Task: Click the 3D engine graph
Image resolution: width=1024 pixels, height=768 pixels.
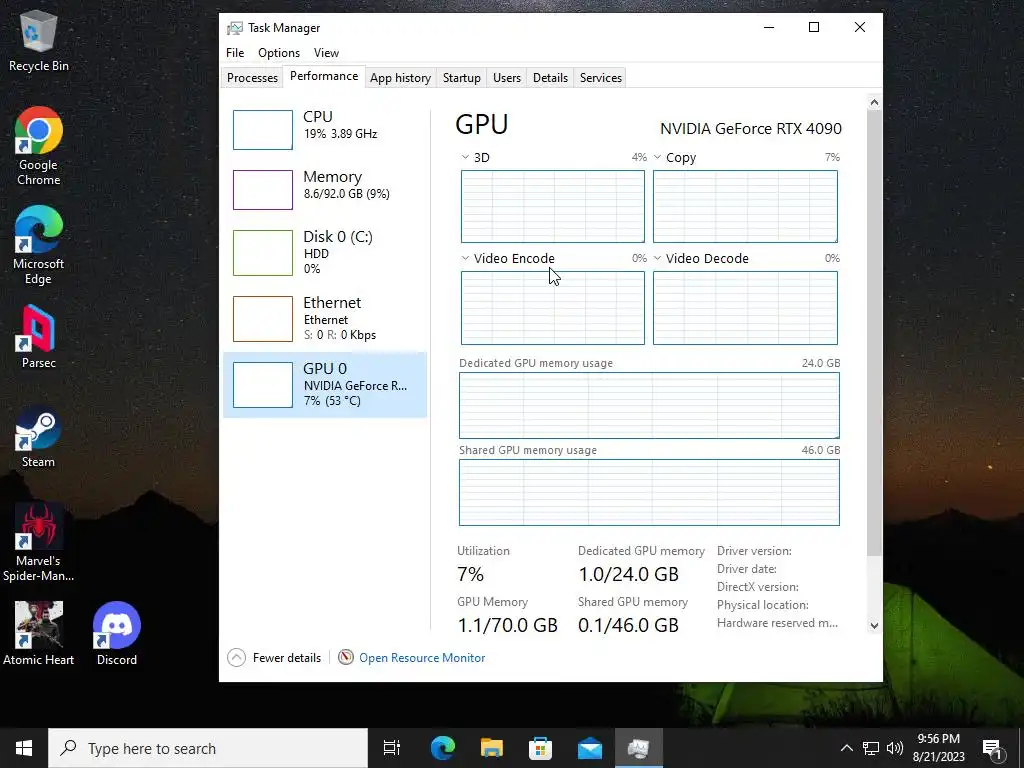Action: click(x=552, y=206)
